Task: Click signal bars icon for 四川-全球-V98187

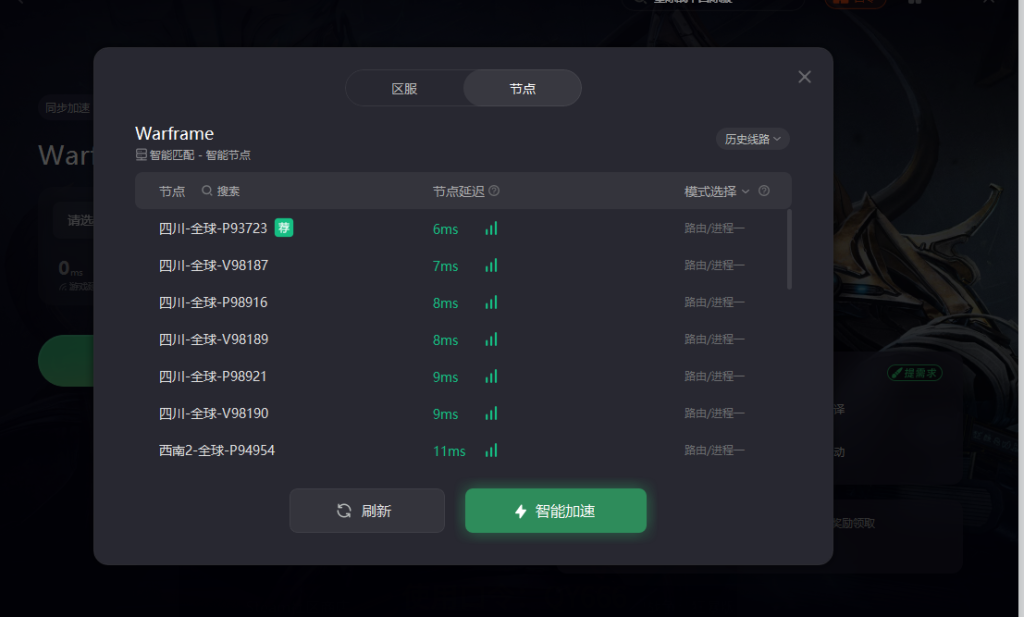Action: 491,265
